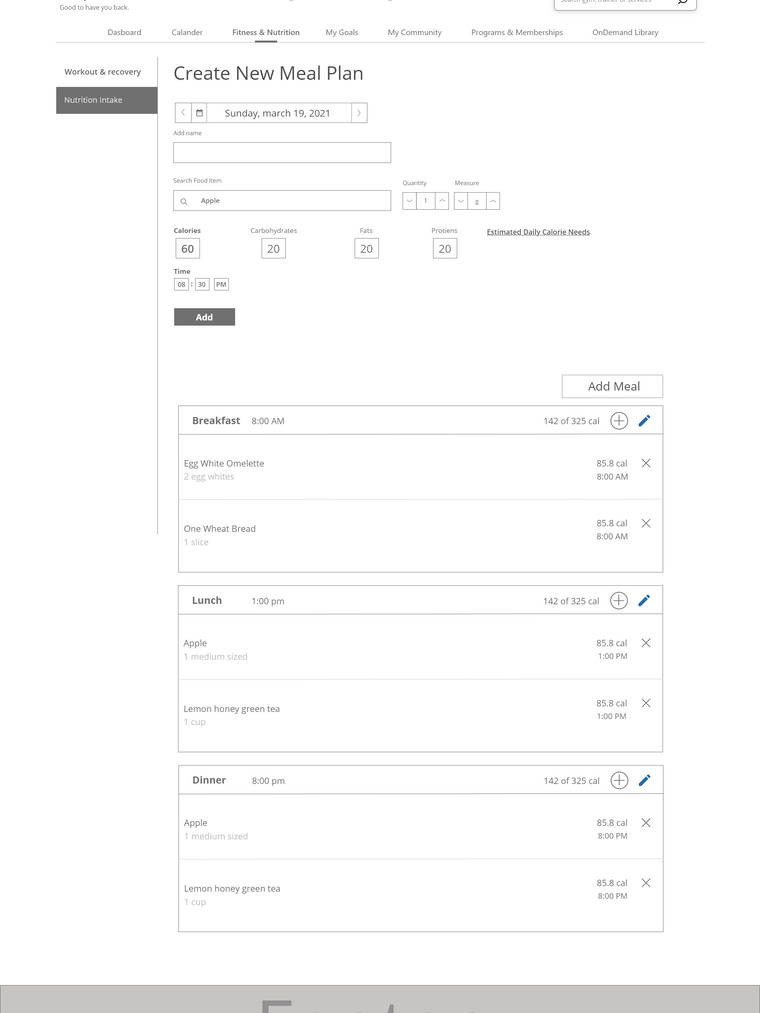The width and height of the screenshot is (760, 1013).
Task: Toggle the PM button in Time field
Action: pos(220,284)
